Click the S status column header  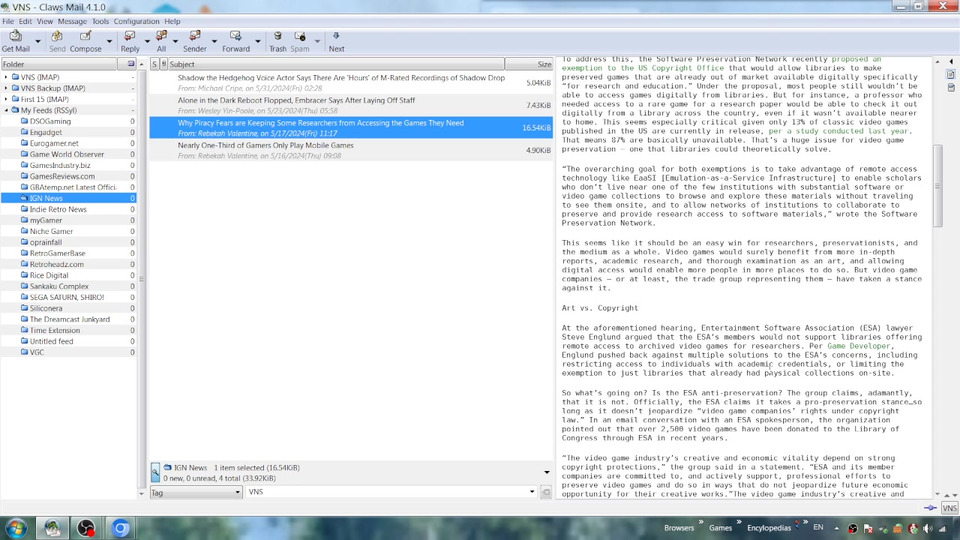point(154,64)
